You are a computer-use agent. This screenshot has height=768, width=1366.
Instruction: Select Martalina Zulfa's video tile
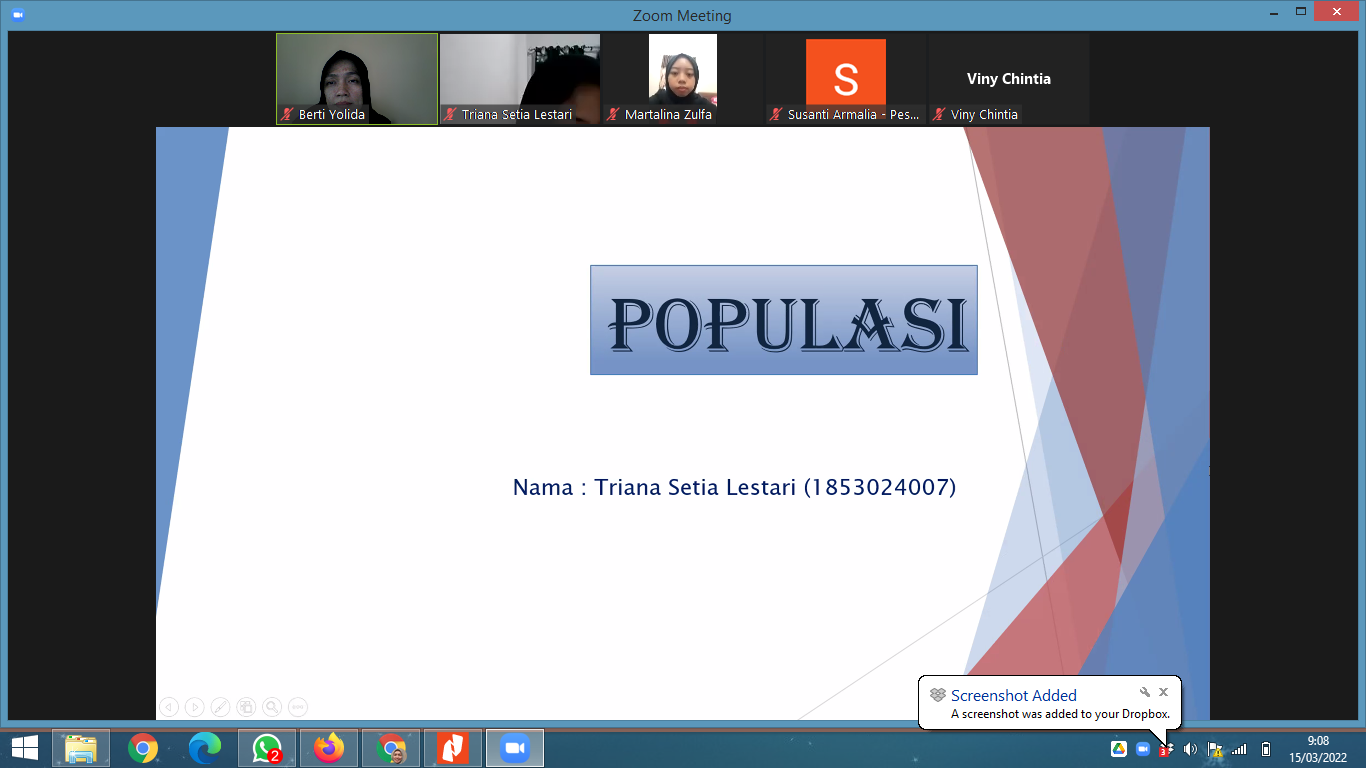pos(683,78)
